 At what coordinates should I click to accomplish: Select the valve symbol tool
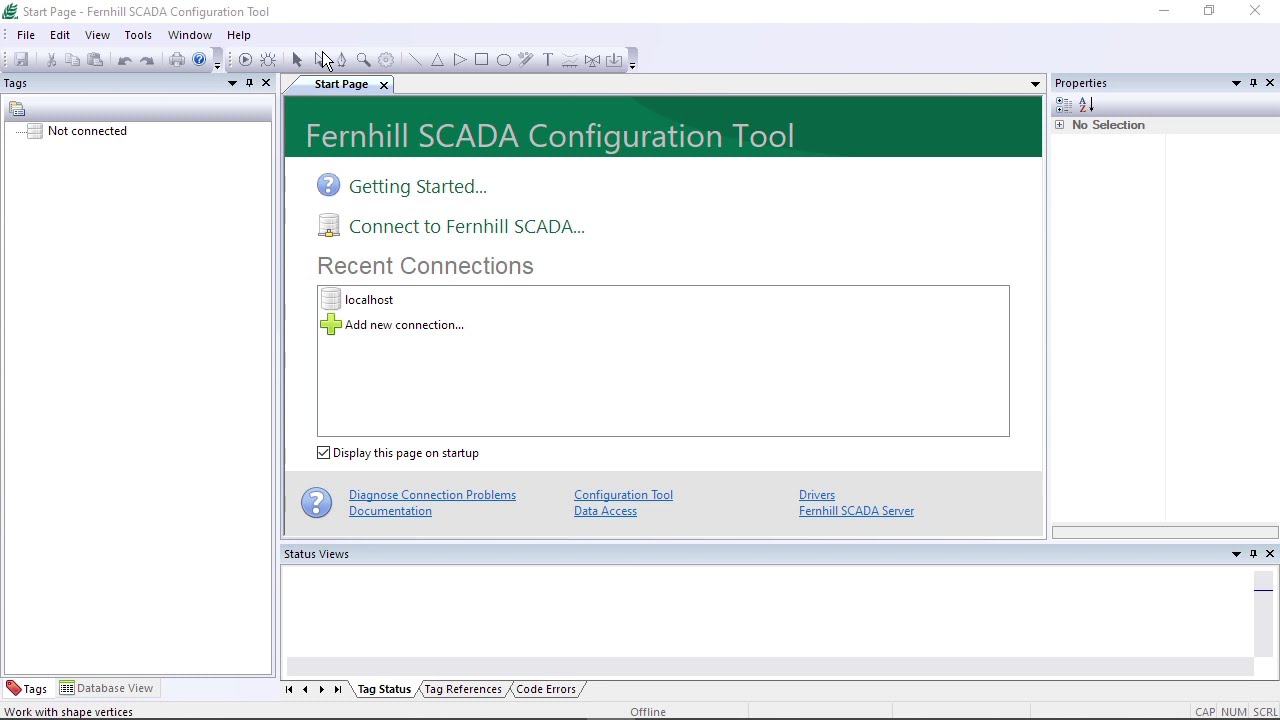click(x=592, y=60)
